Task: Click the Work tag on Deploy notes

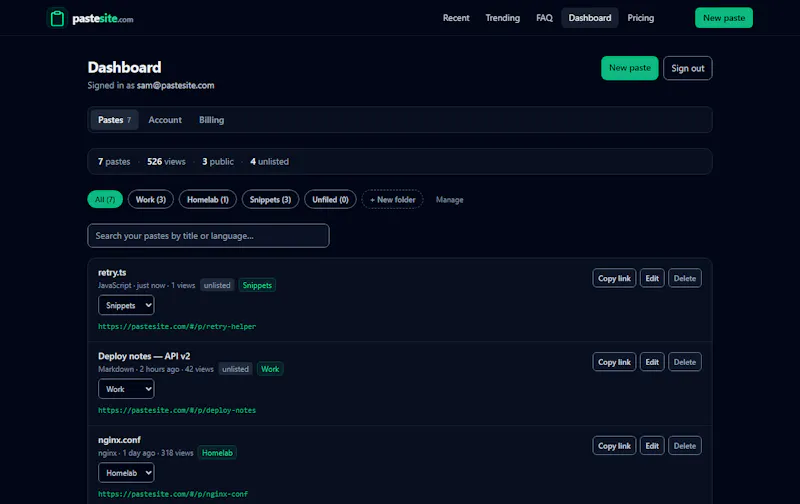Action: [x=270, y=369]
